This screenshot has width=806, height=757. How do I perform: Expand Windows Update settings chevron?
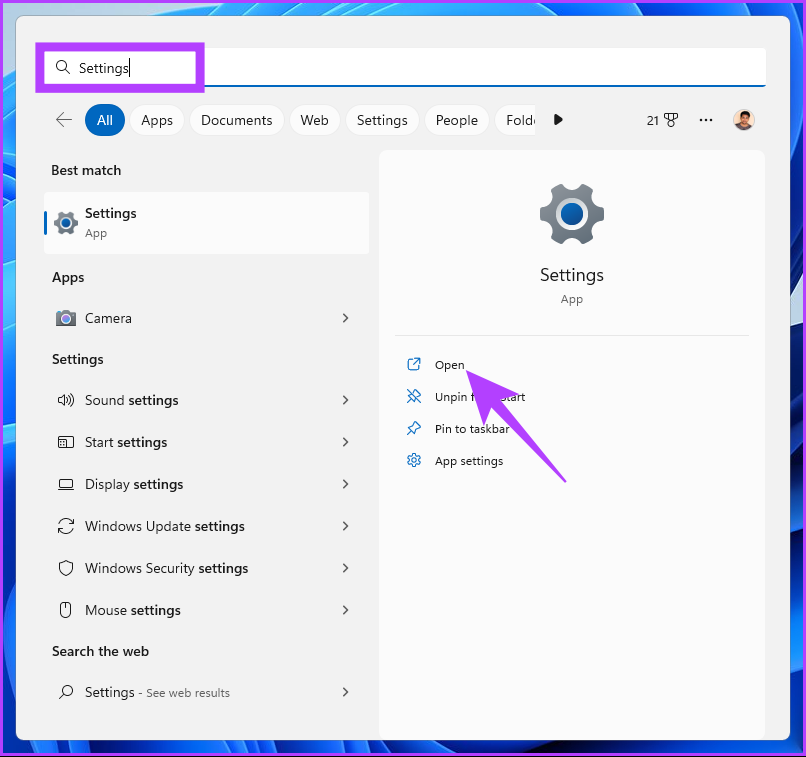click(x=345, y=526)
